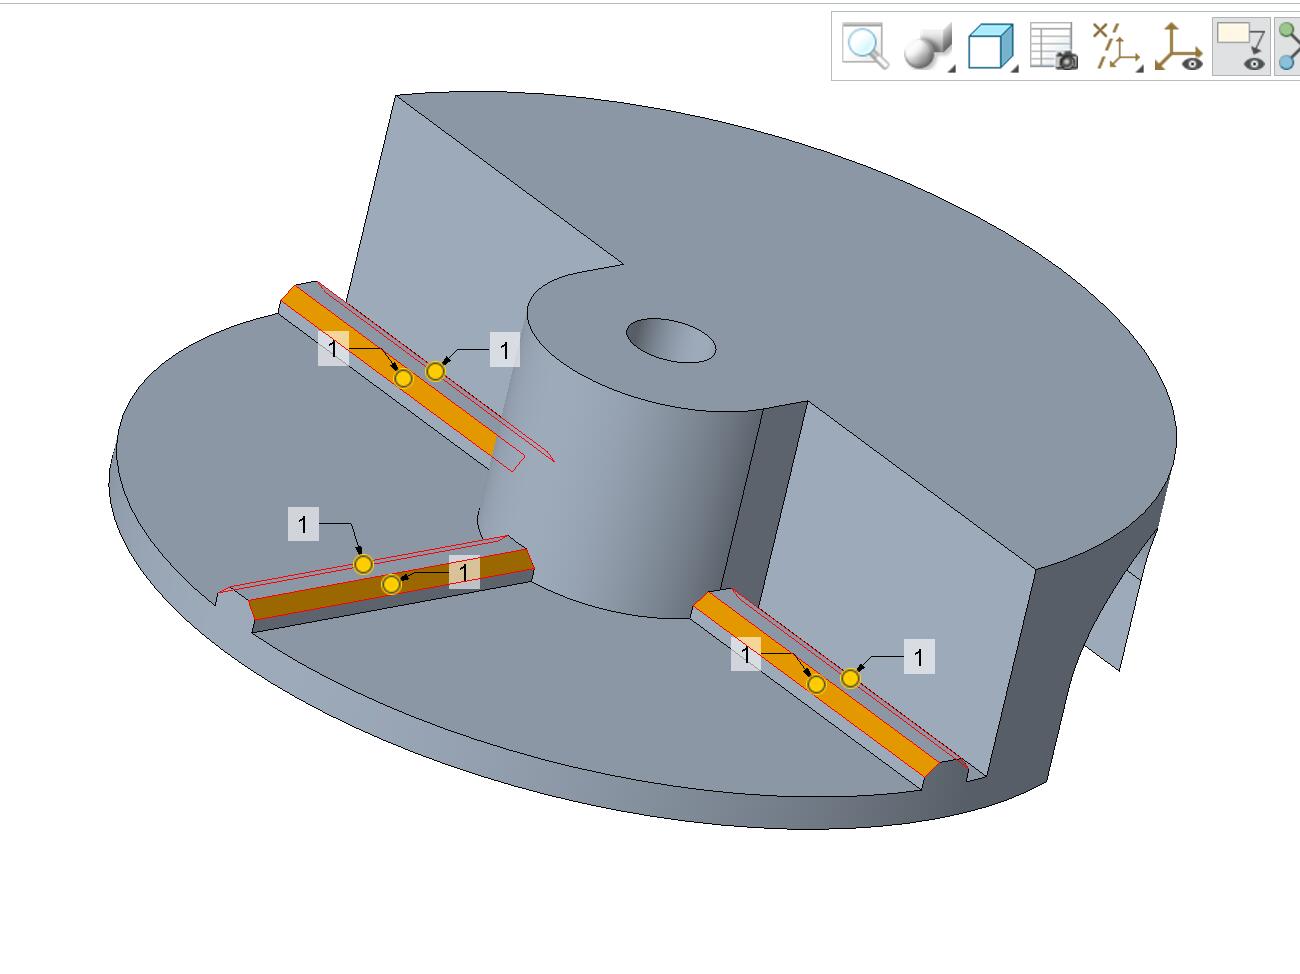Expand the saved orientations dropdown arrow
The height and width of the screenshot is (974, 1300).
pos(1015,67)
